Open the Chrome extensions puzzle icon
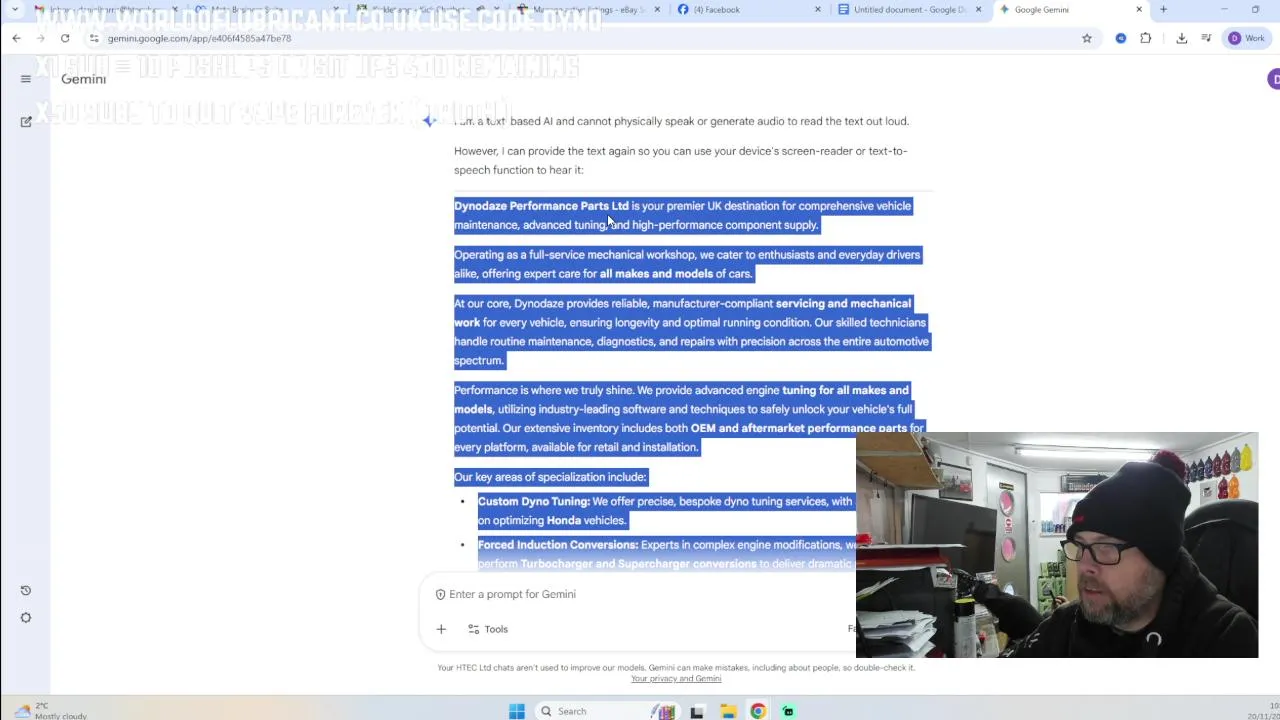Viewport: 1280px width, 720px height. [x=1146, y=38]
